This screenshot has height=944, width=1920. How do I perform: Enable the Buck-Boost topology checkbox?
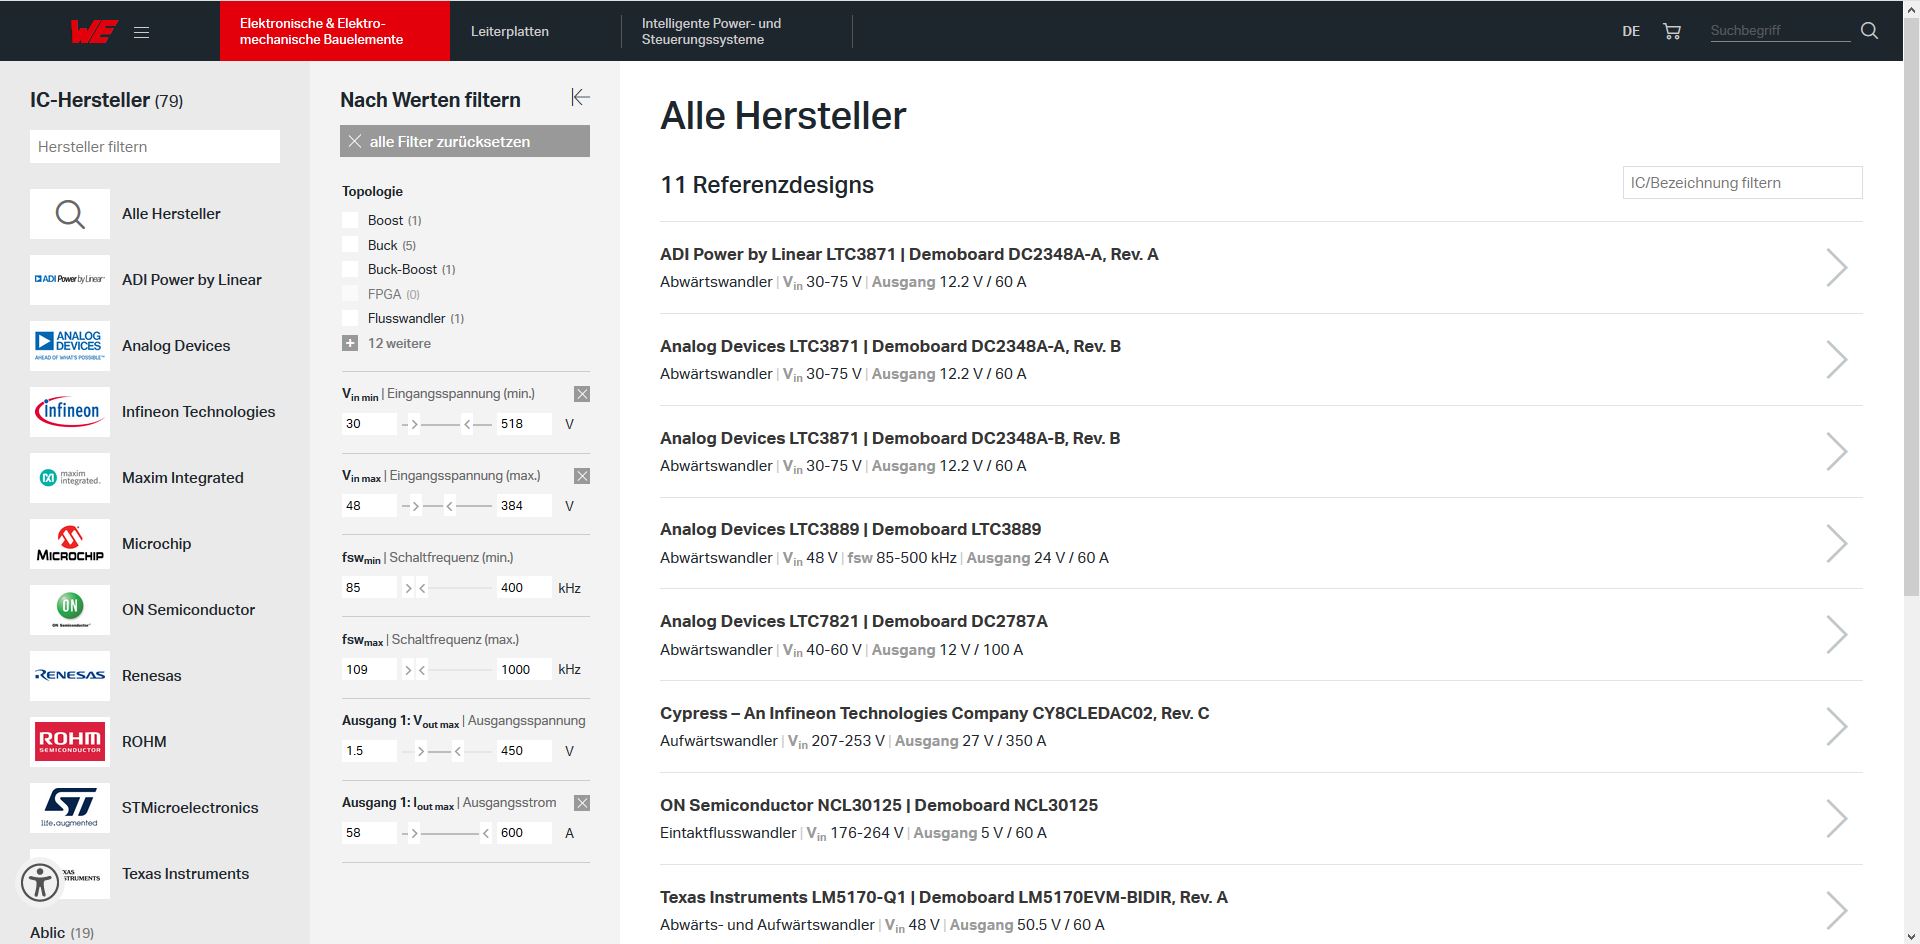pyautogui.click(x=350, y=269)
